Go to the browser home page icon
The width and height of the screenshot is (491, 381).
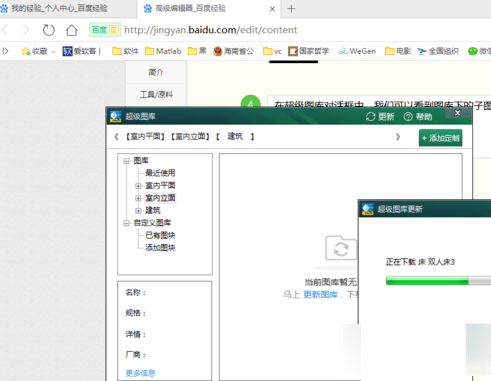(x=71, y=30)
